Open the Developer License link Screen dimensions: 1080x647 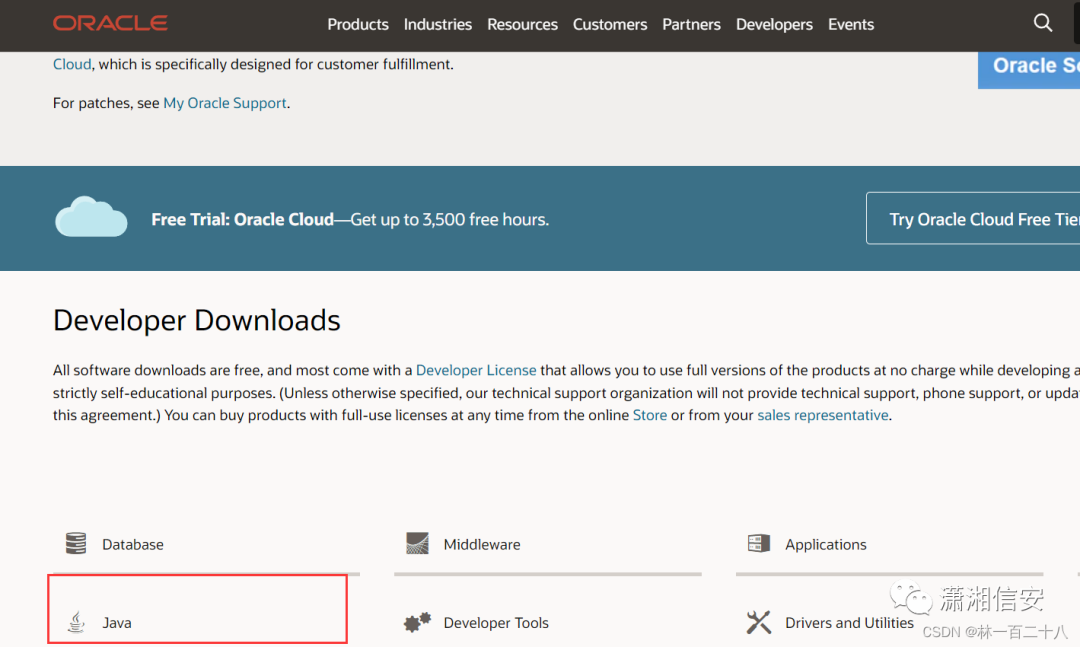click(x=476, y=370)
